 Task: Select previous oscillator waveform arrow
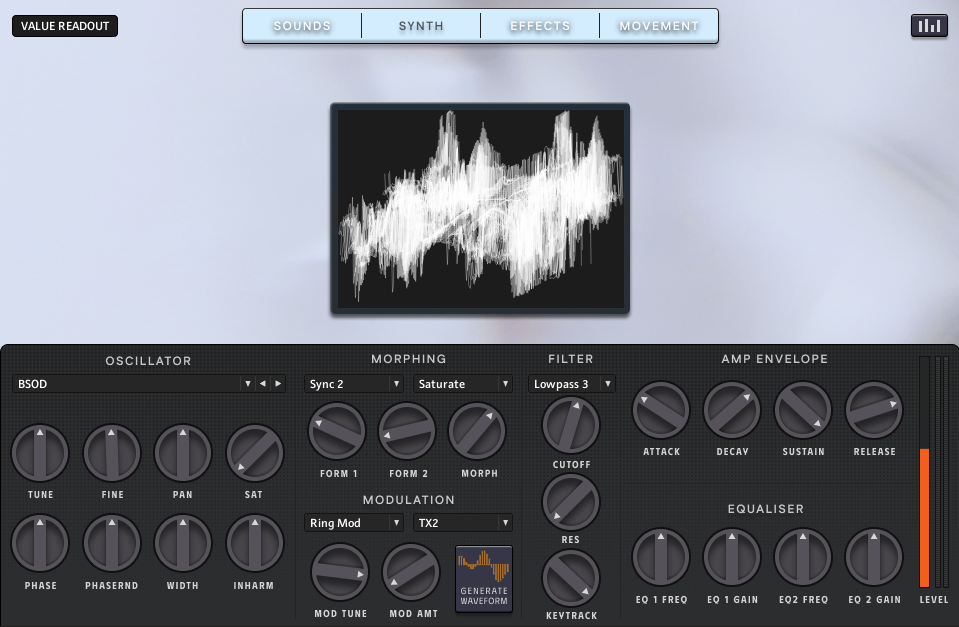coord(263,384)
